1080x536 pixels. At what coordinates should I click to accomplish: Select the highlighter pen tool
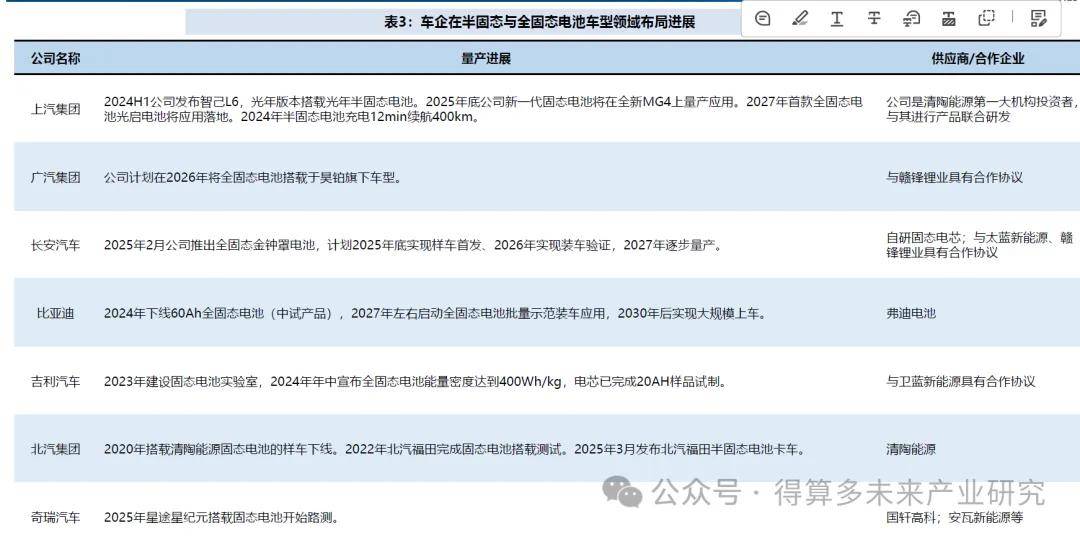click(800, 18)
